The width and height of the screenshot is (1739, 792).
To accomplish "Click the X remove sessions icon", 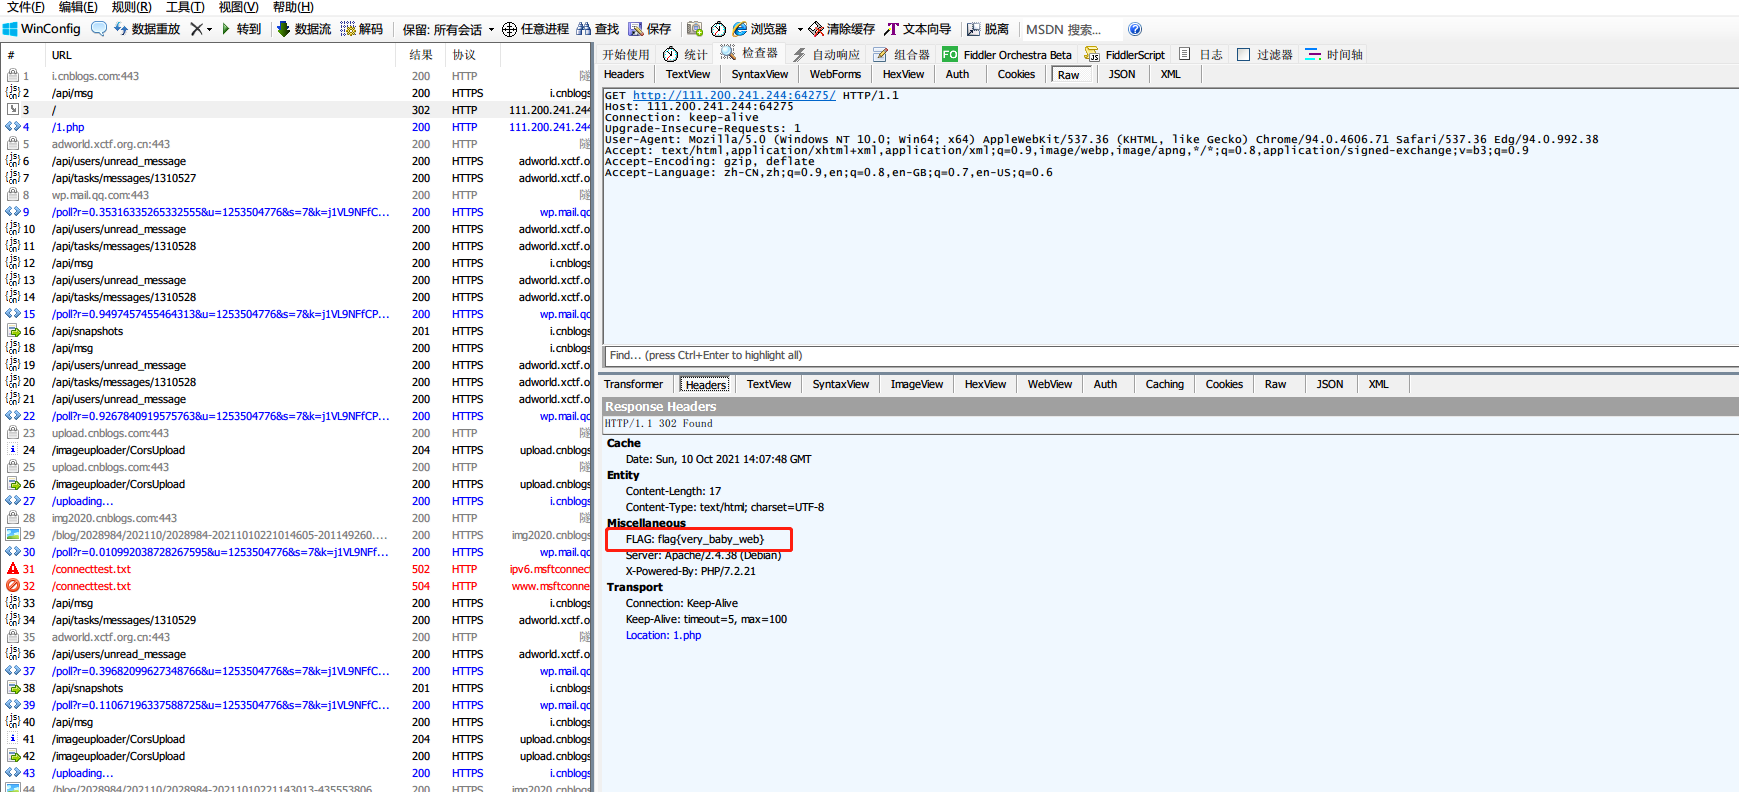I will coord(196,29).
